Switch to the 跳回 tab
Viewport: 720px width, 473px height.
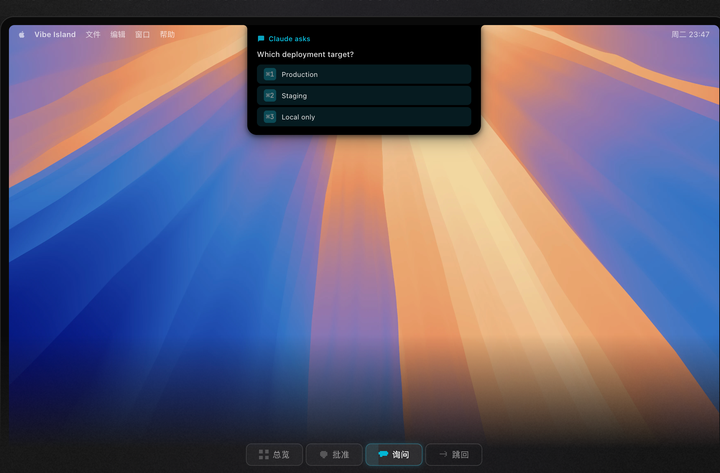[454, 455]
